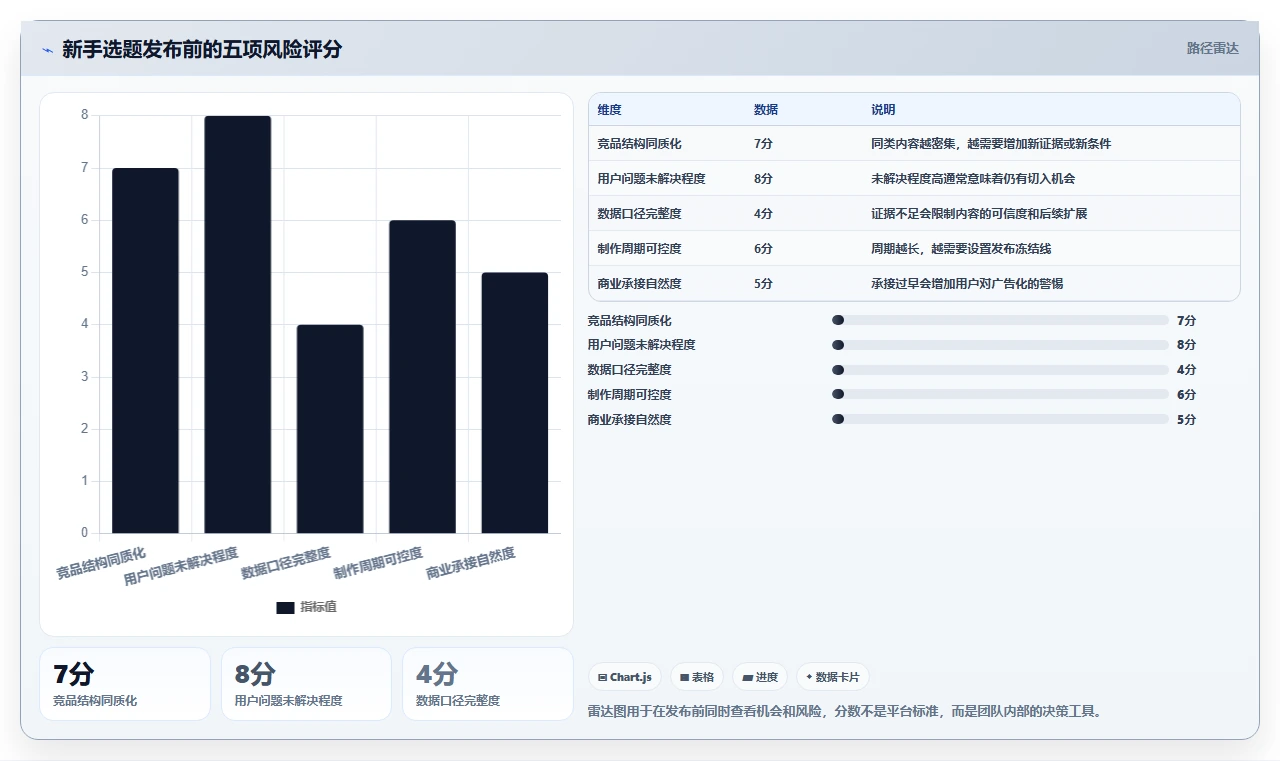Viewport: 1280px width, 761px height.
Task: Click description 未解决程度高通常意味着仍有切入机会
Action: [x=973, y=179]
